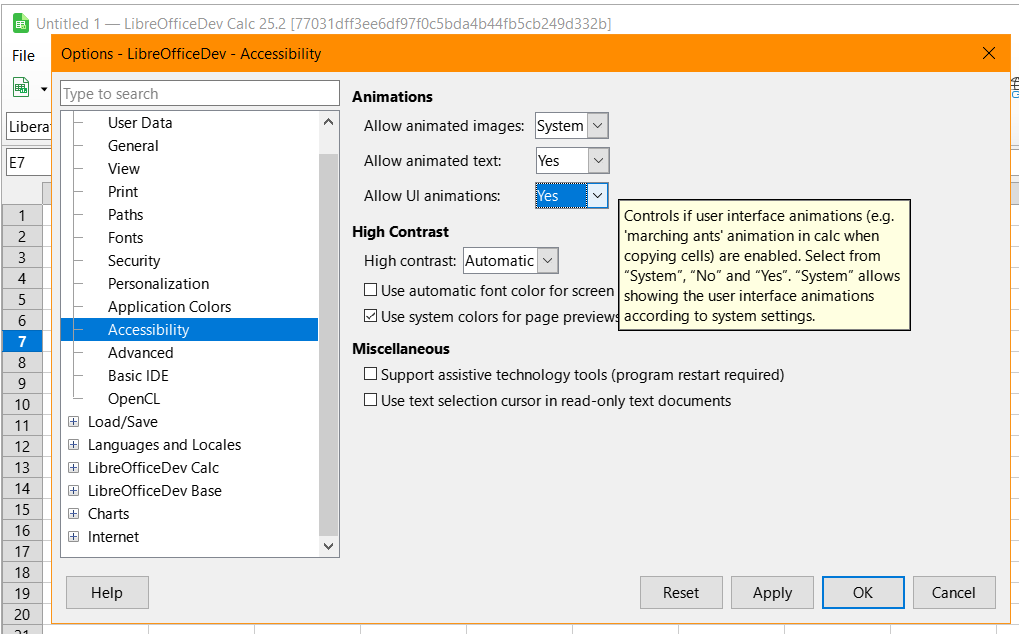Image resolution: width=1019 pixels, height=634 pixels.
Task: Open the Allow animated text dropdown
Action: [572, 161]
